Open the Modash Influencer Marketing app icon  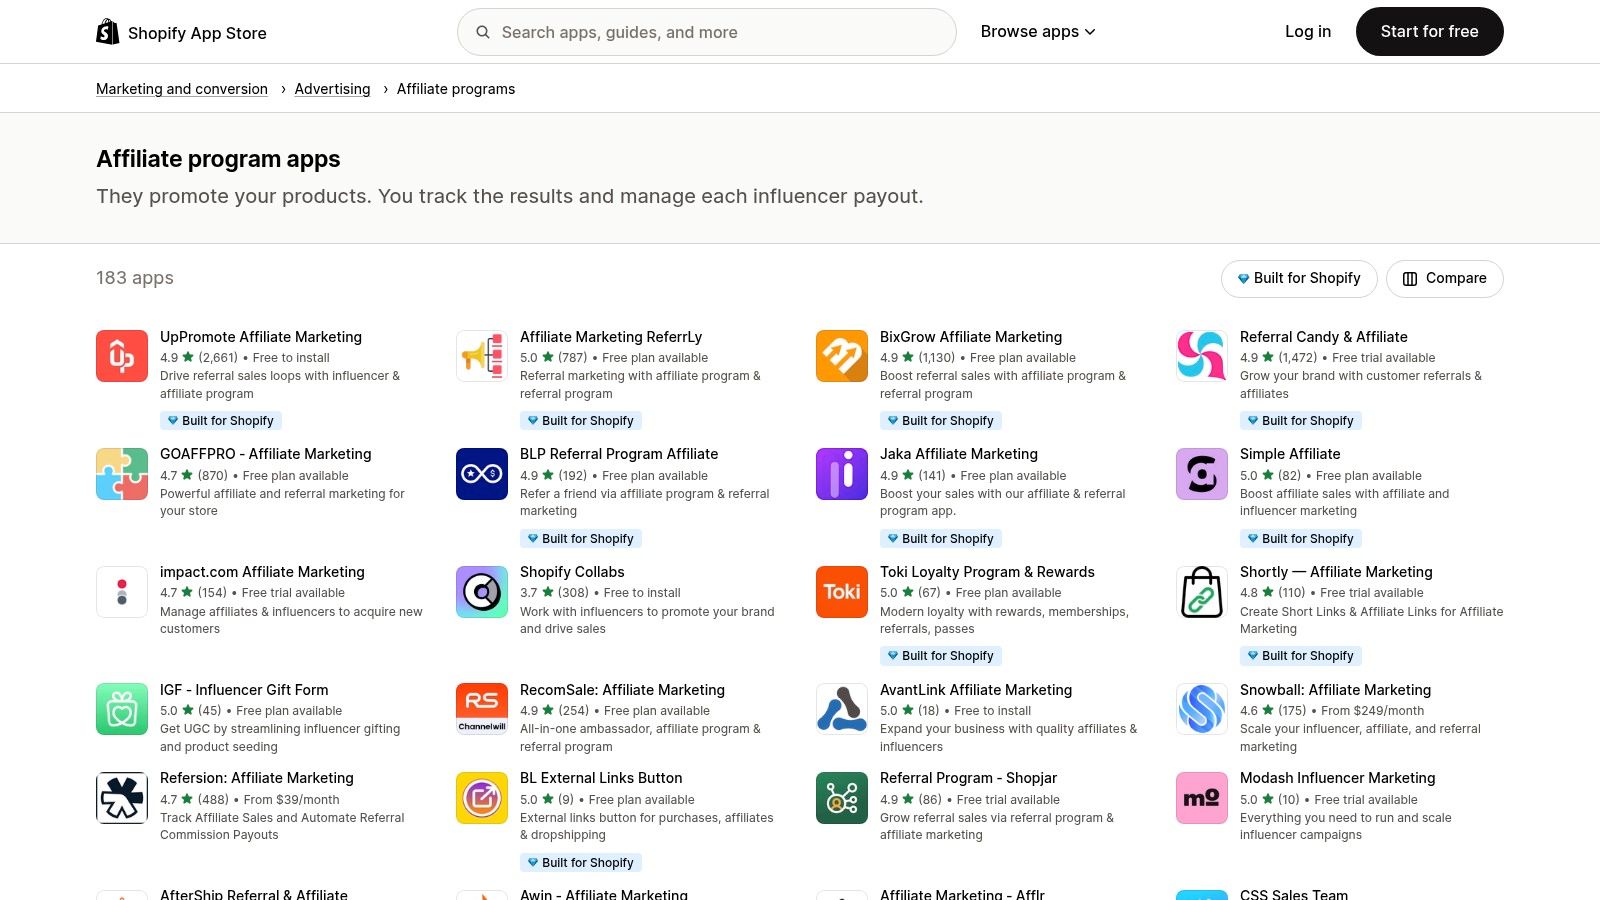1202,798
